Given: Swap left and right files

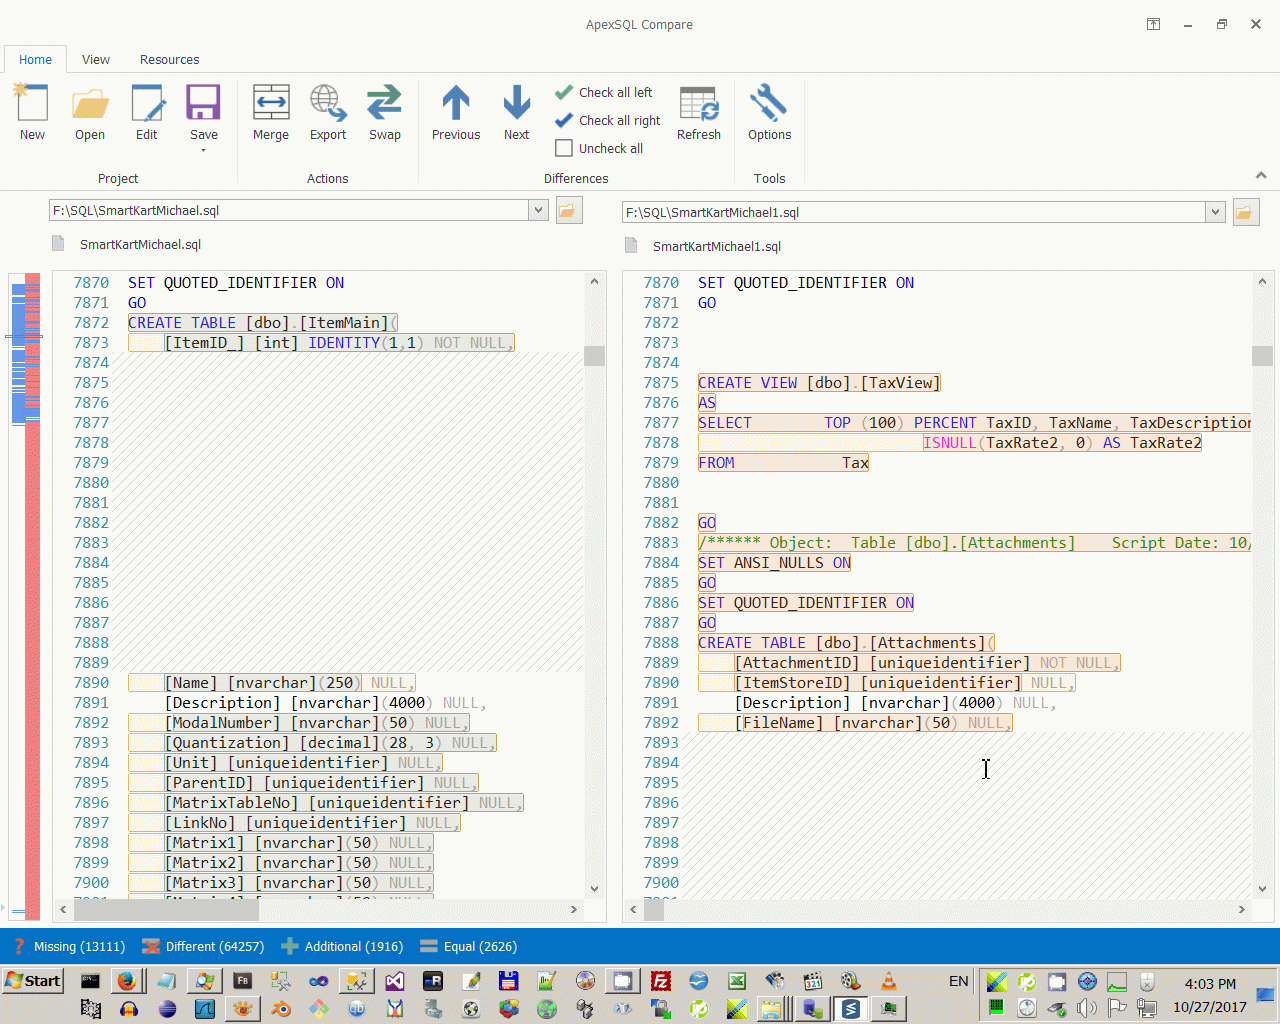Looking at the screenshot, I should (384, 104).
